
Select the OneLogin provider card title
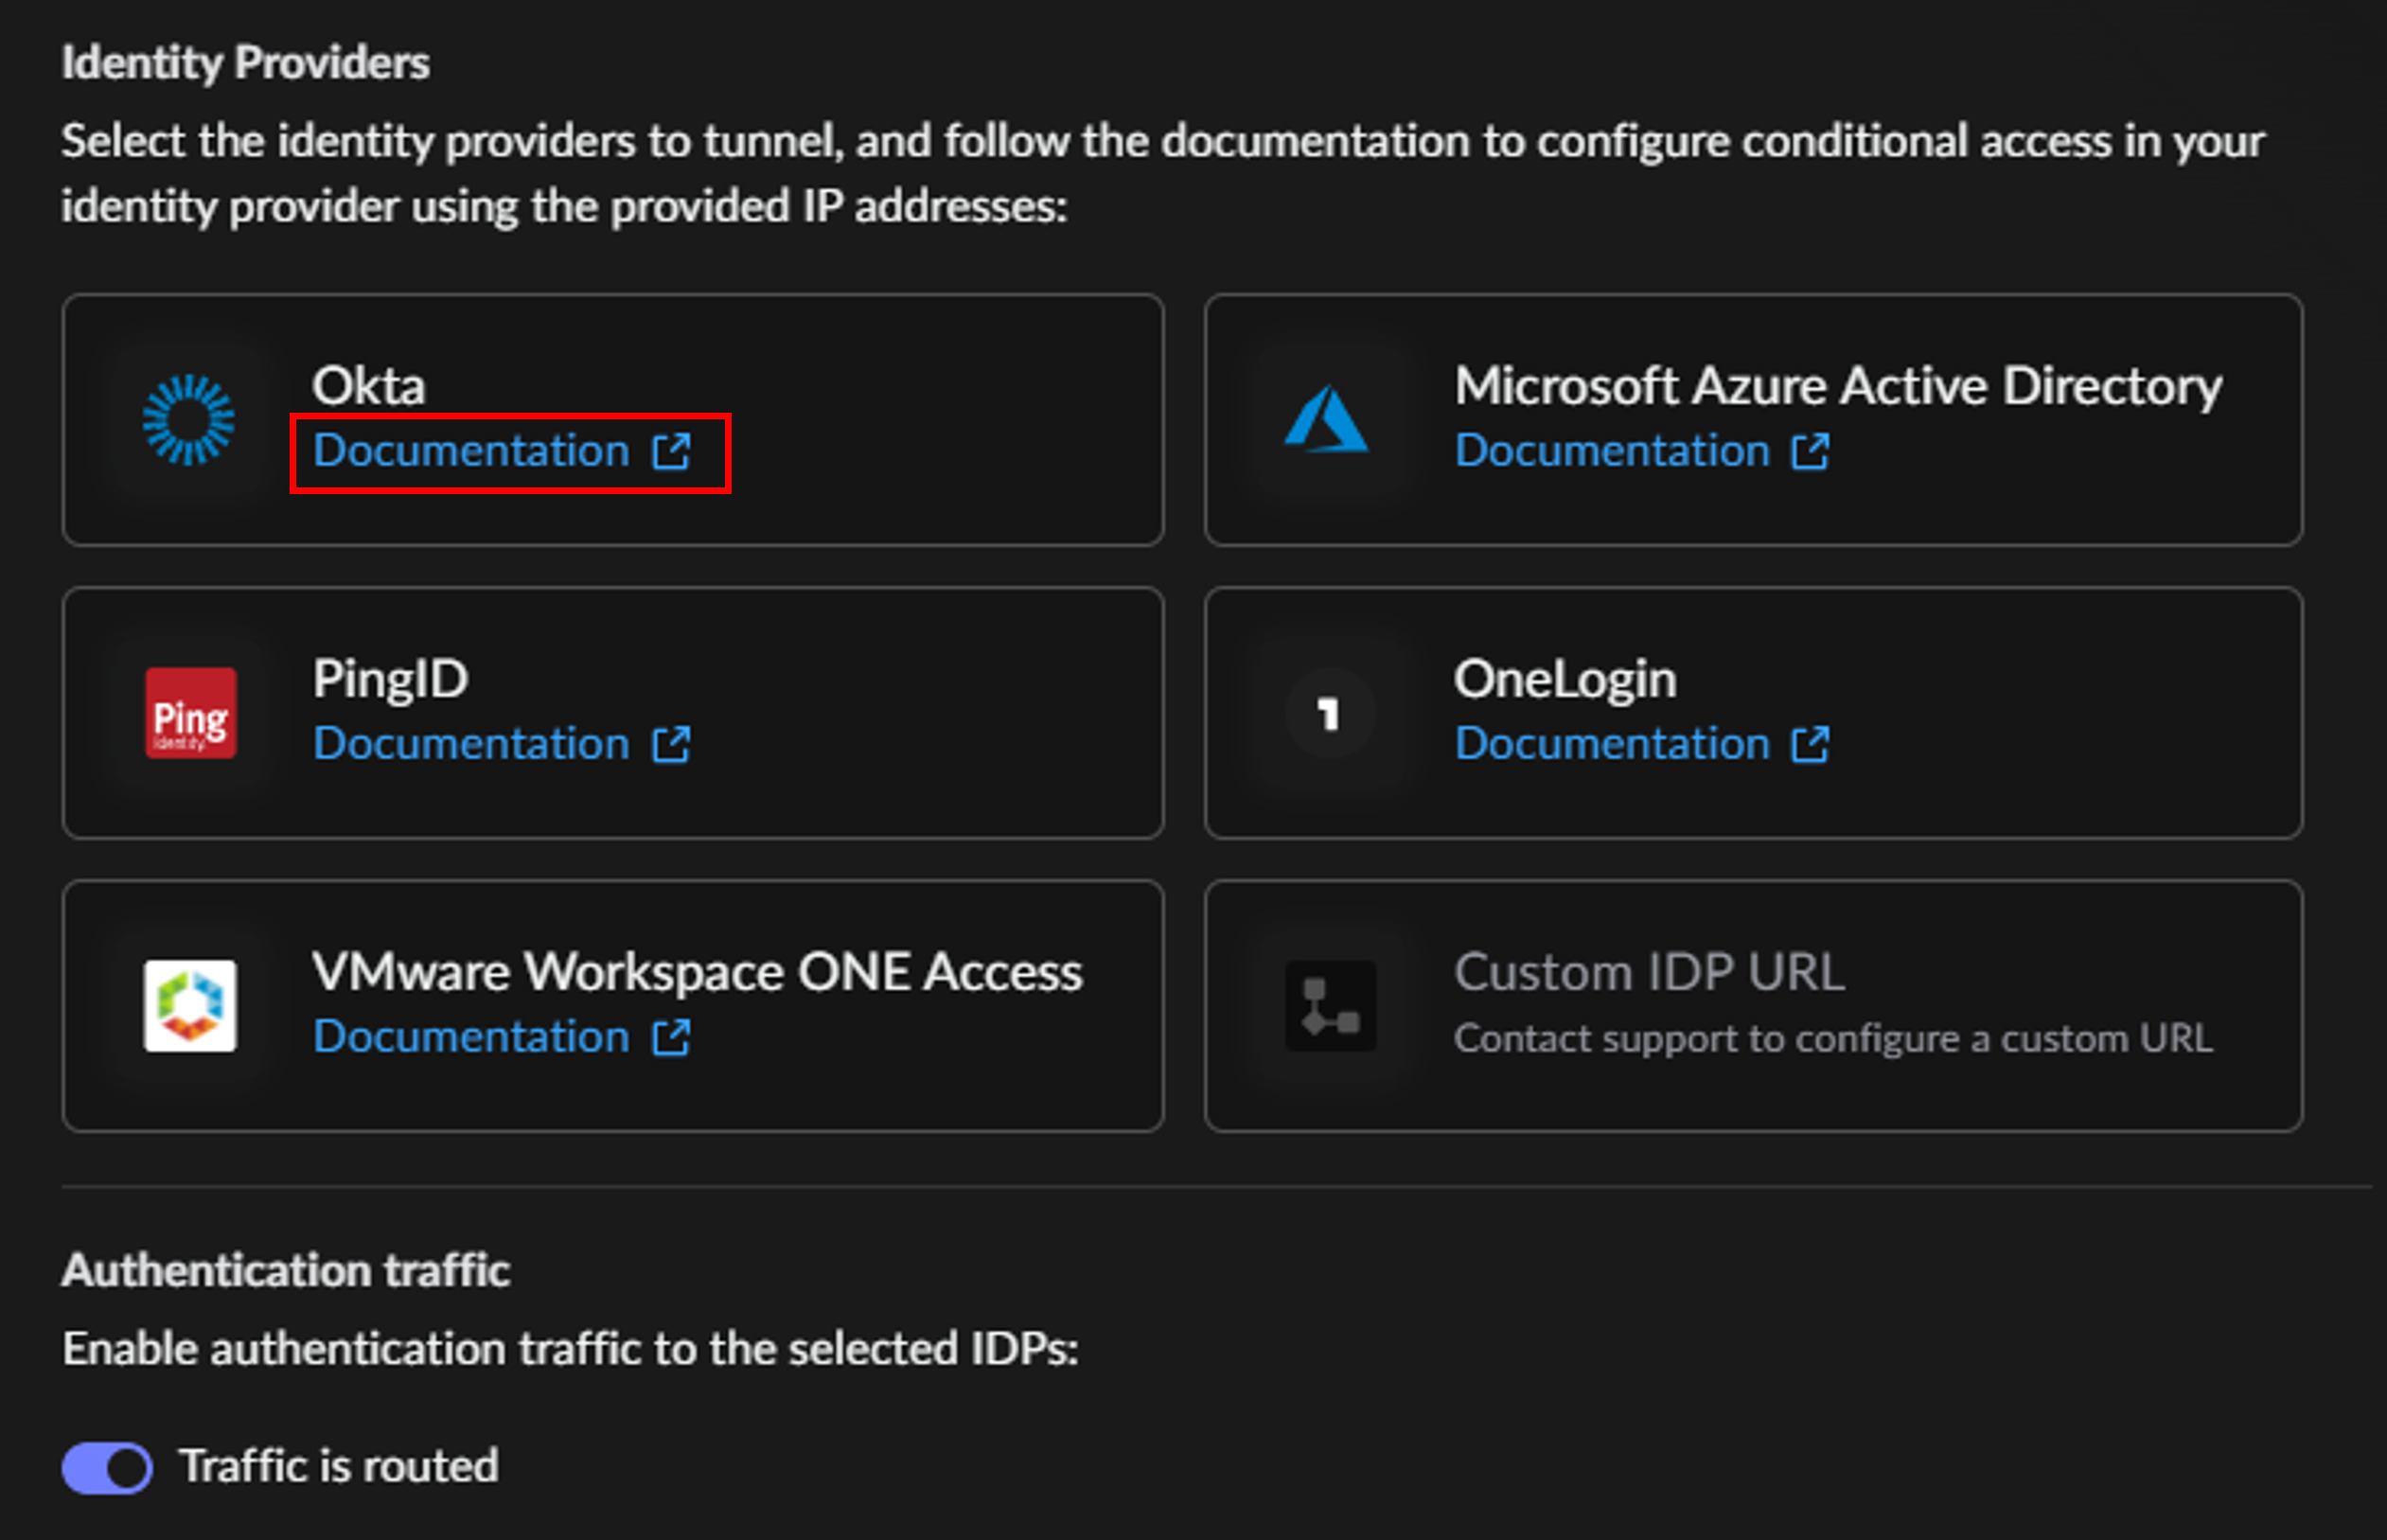(1564, 679)
